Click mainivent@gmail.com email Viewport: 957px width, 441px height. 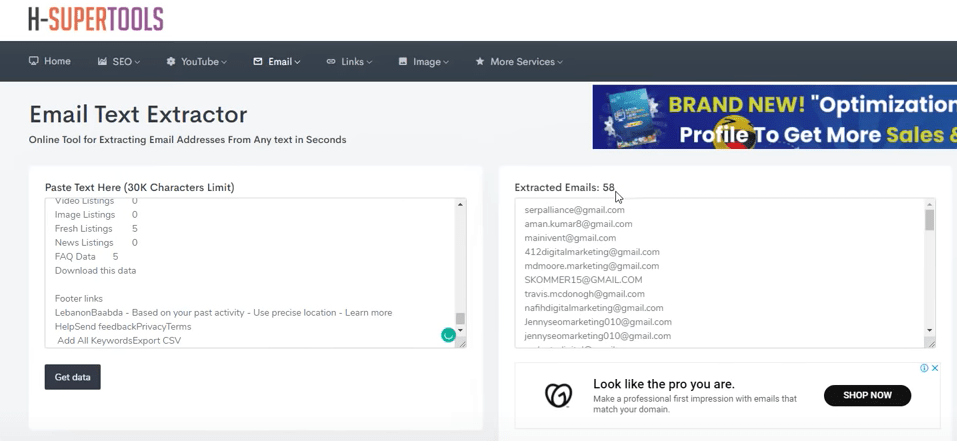pyautogui.click(x=570, y=238)
